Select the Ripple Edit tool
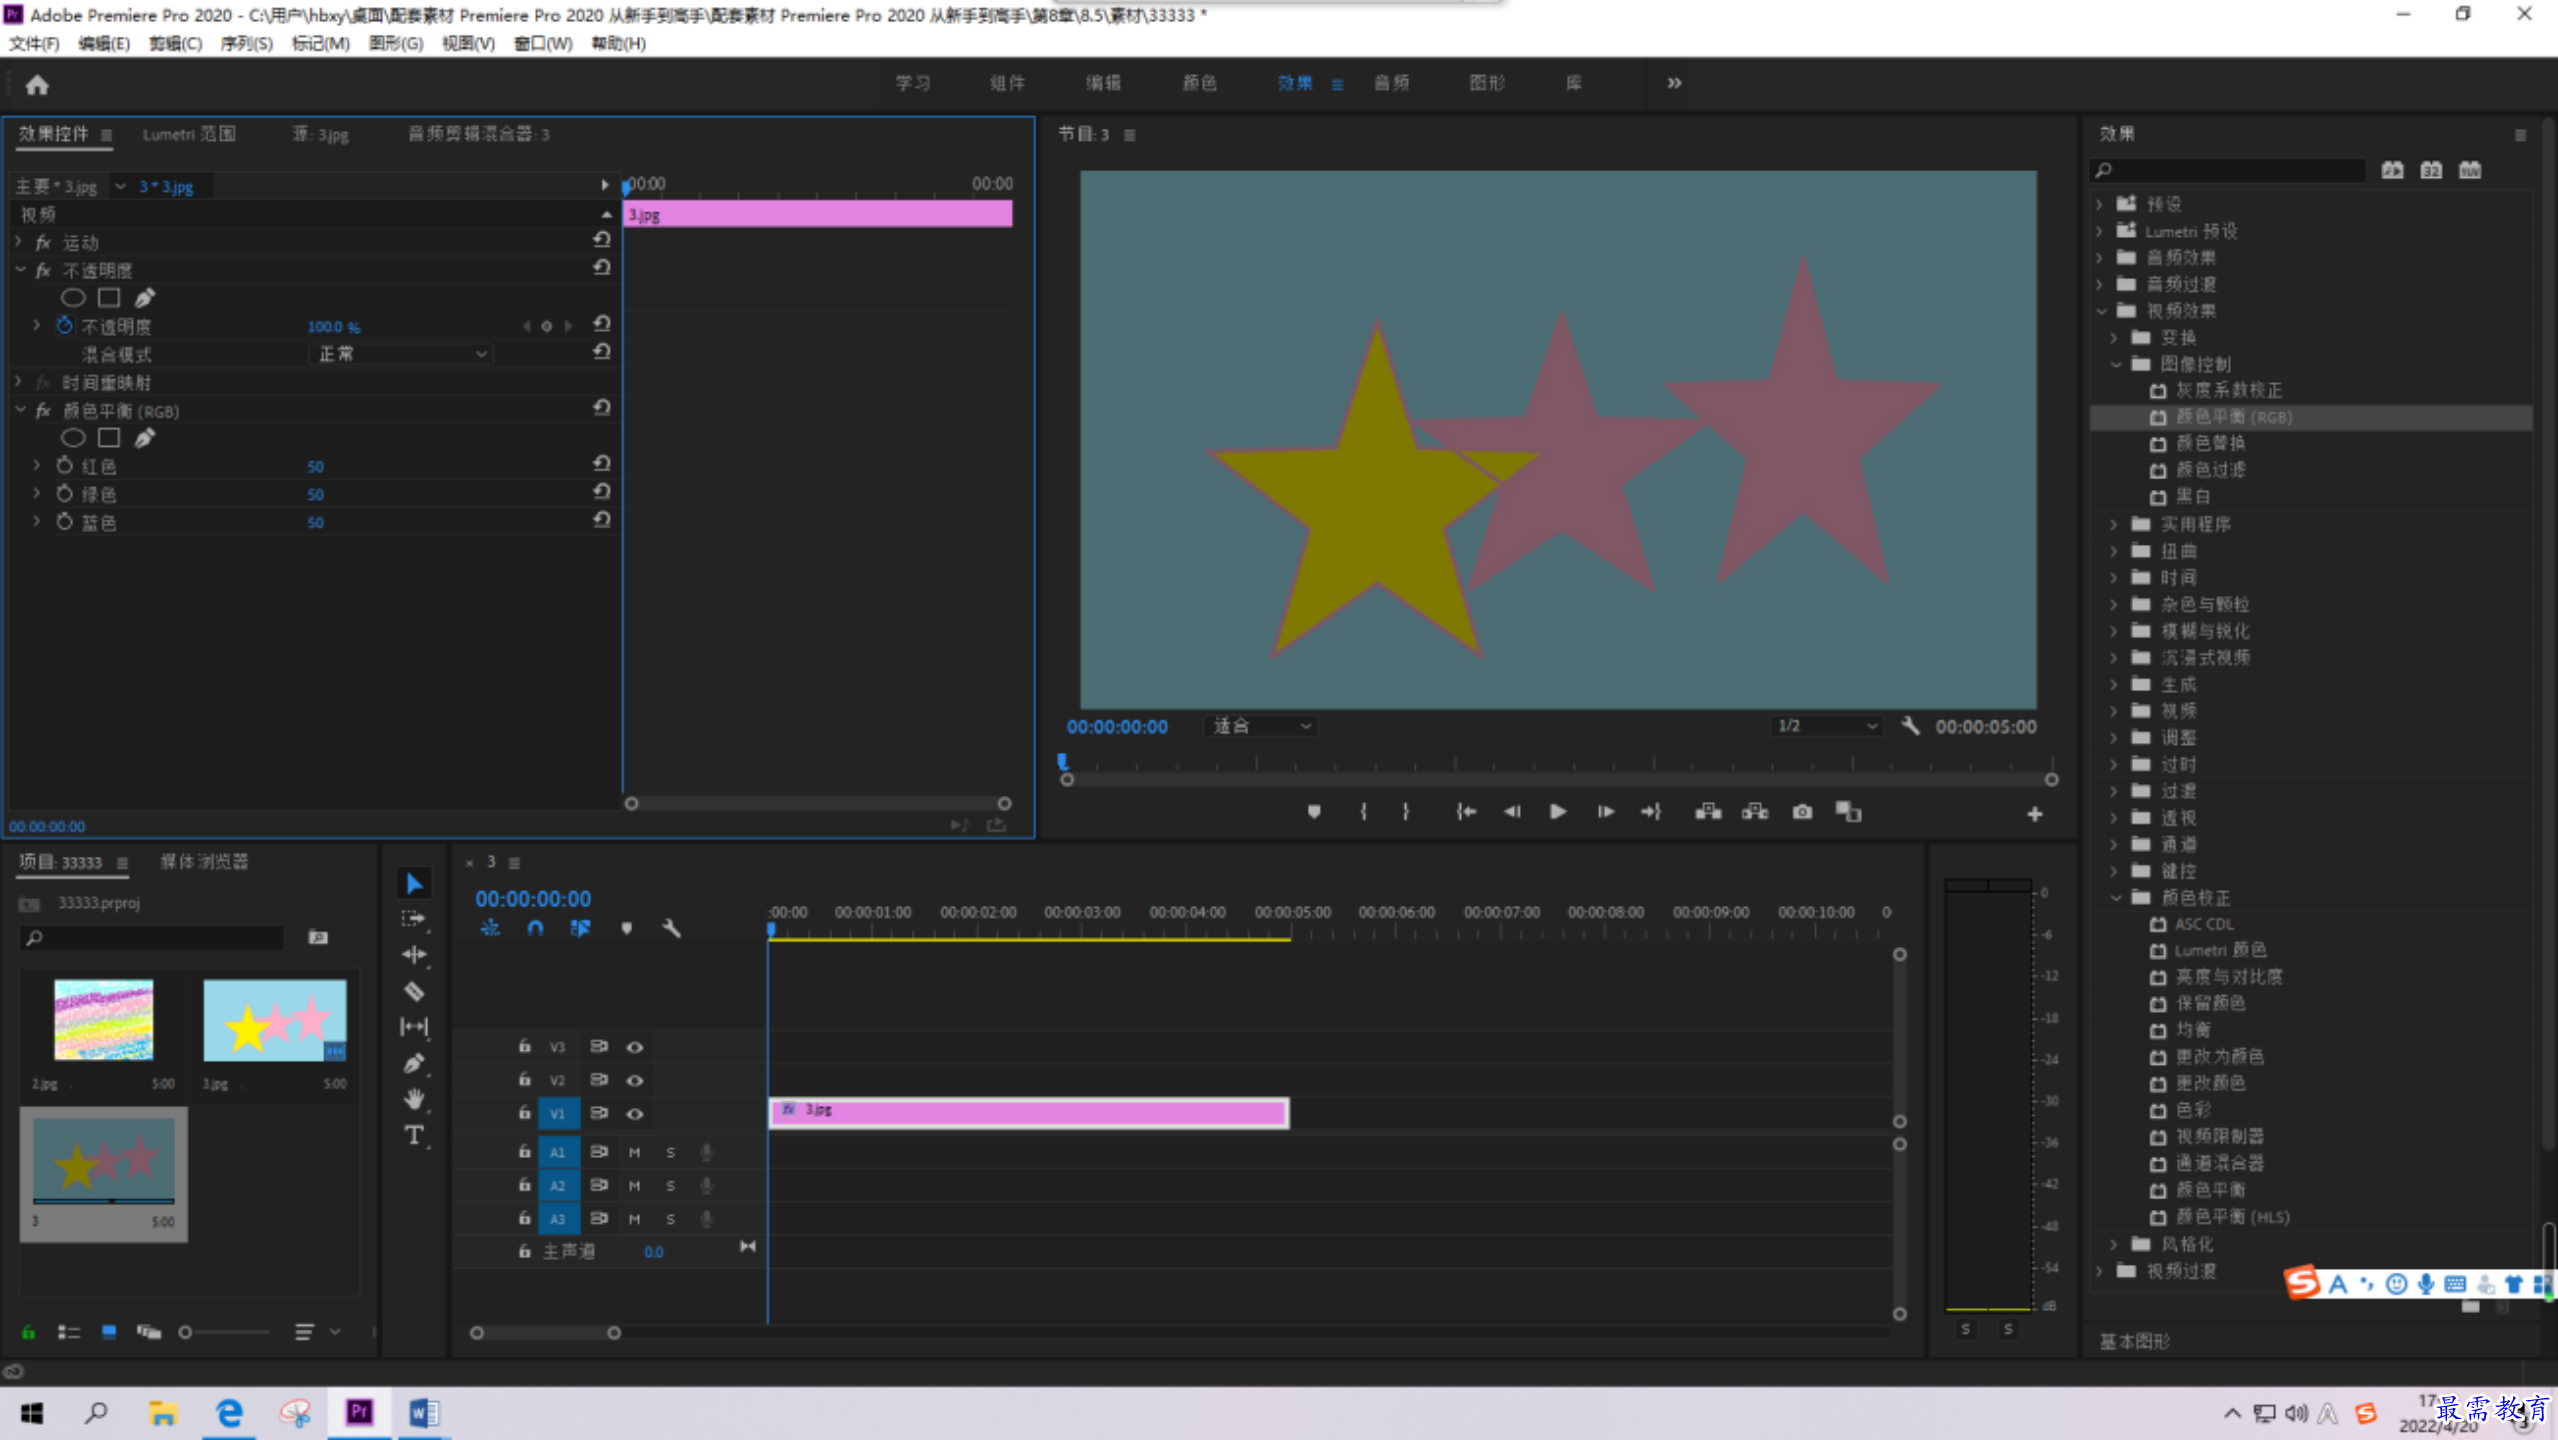Viewport: 2558px width, 1440px height. pos(414,955)
